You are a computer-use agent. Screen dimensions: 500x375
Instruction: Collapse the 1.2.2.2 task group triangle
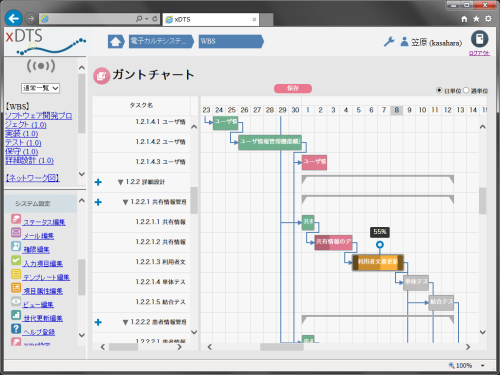click(x=125, y=322)
